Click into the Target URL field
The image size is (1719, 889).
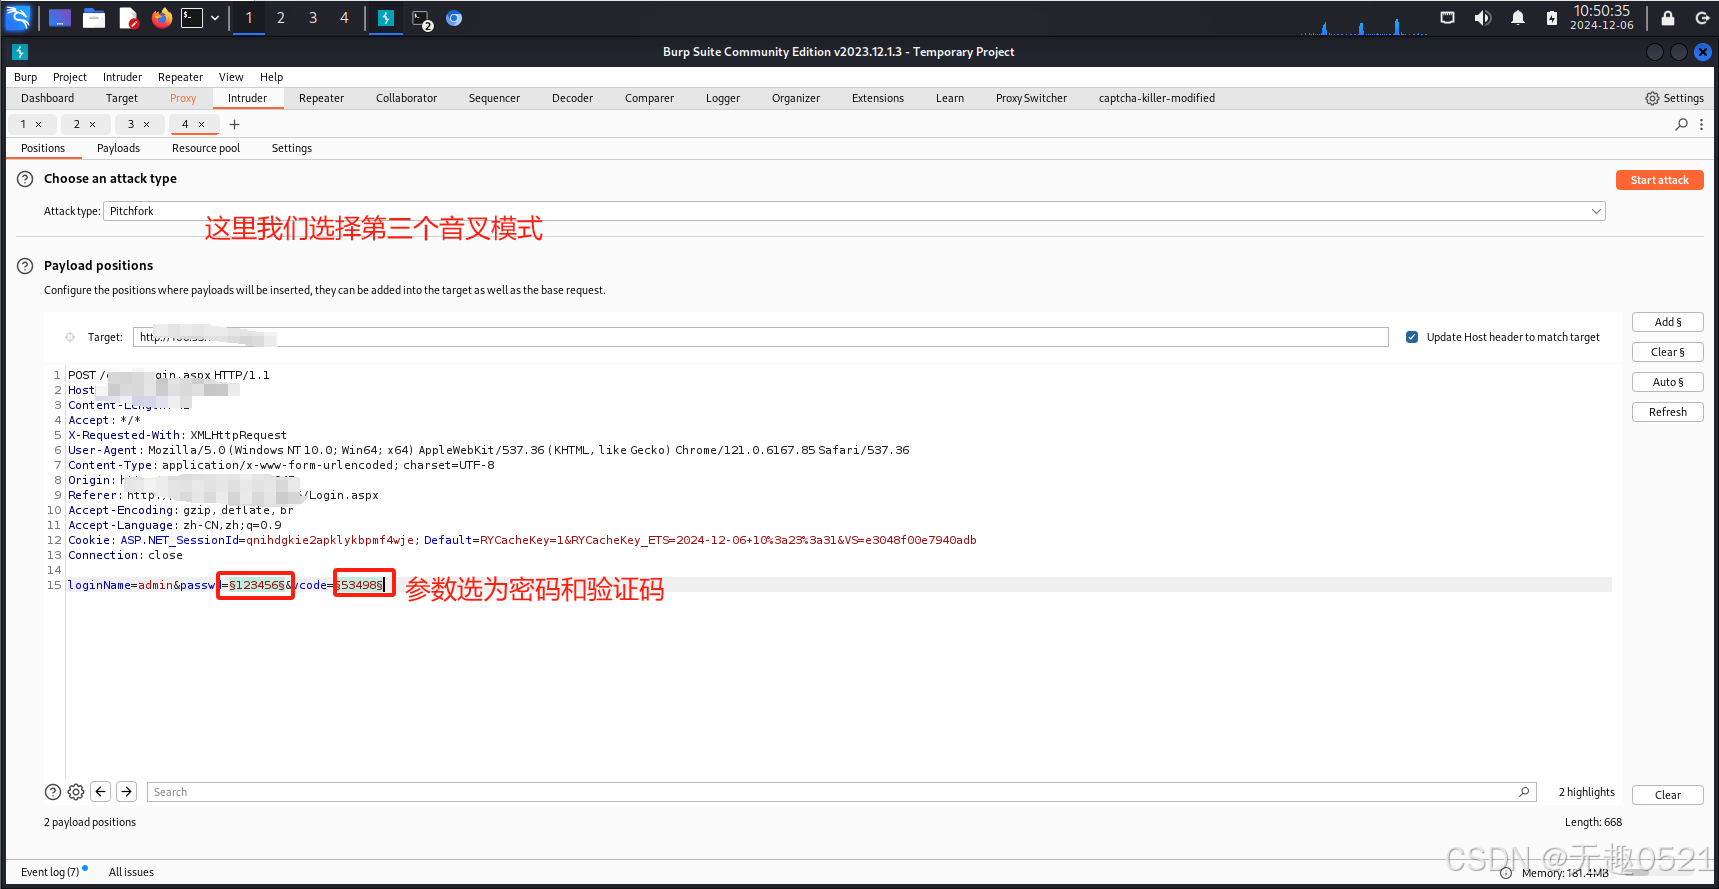pos(760,337)
